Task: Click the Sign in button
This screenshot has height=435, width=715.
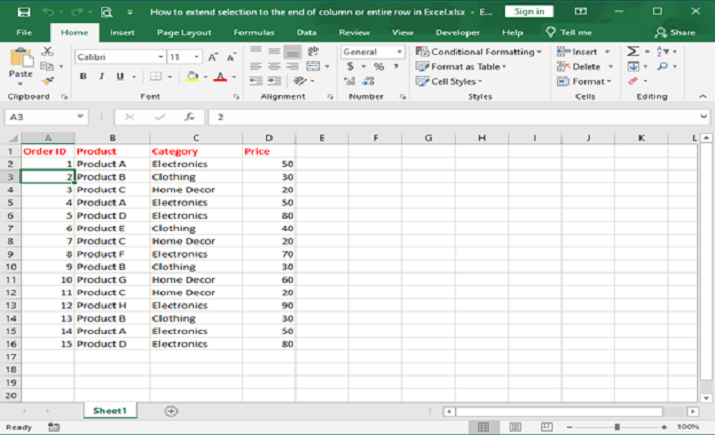Action: coord(529,12)
